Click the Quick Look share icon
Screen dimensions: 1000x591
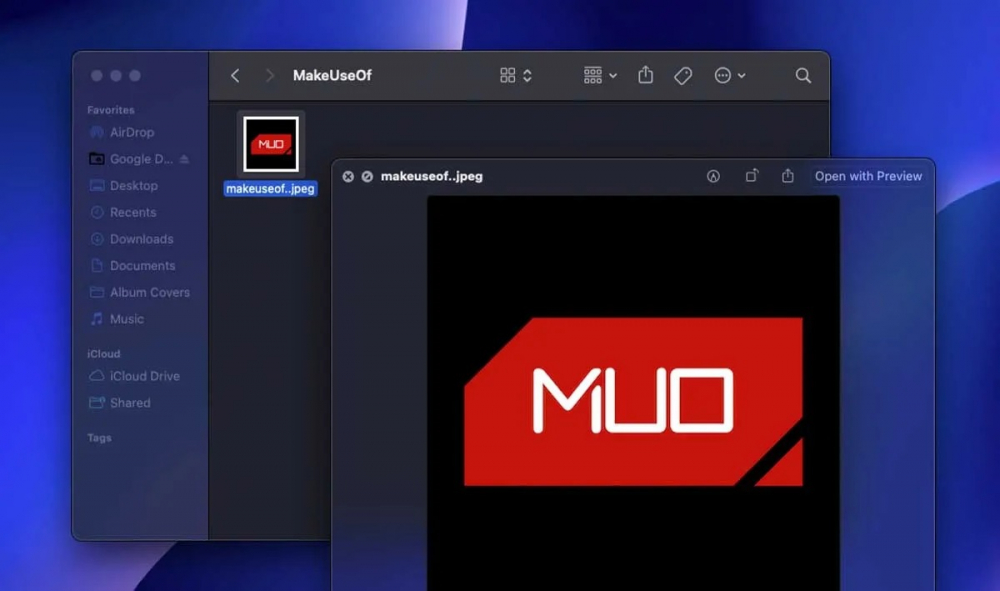coord(788,176)
